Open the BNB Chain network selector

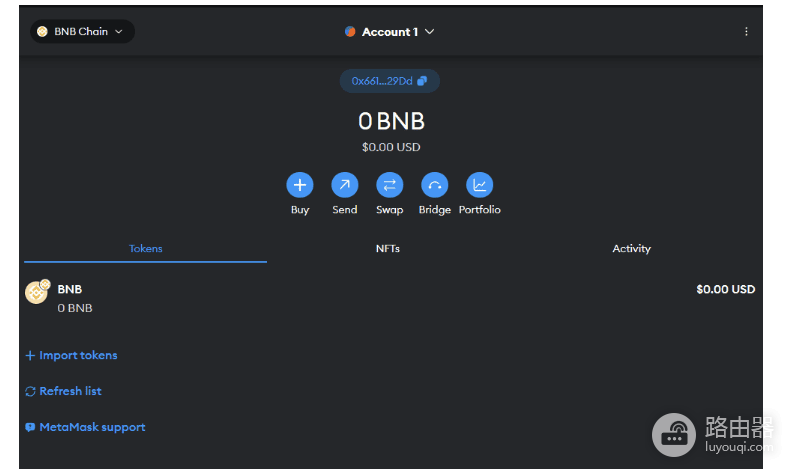click(82, 31)
